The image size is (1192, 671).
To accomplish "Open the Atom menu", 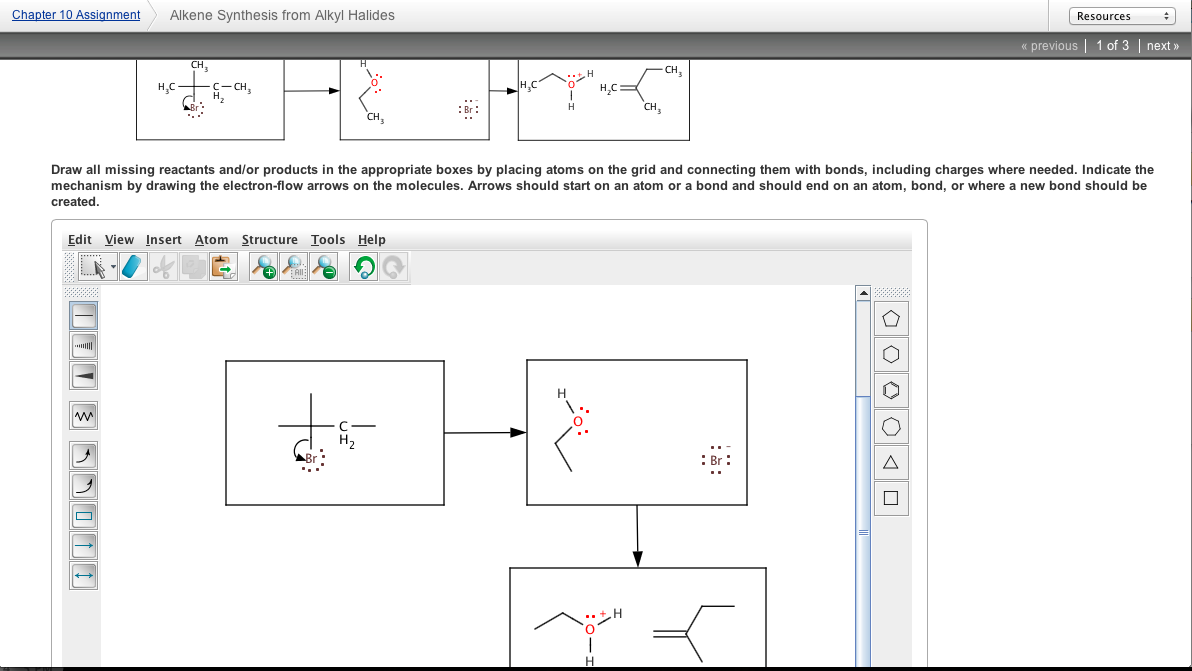I will pos(211,239).
